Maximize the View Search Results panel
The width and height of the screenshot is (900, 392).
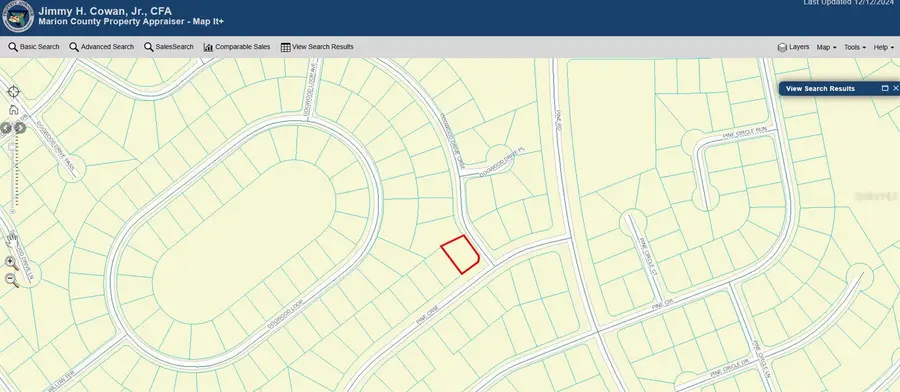click(885, 88)
